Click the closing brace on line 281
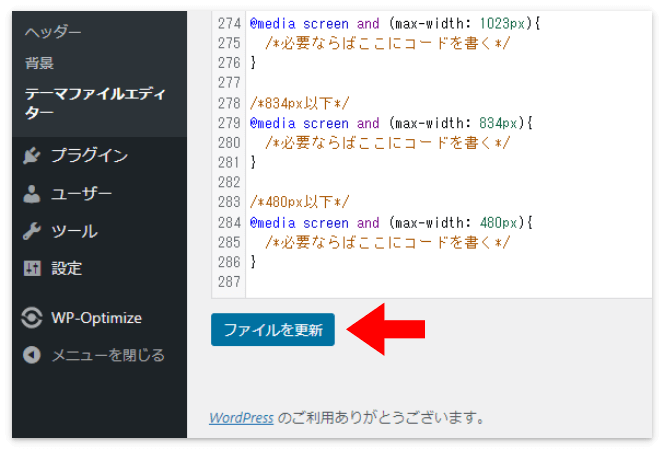The width and height of the screenshot is (664, 451). point(253,162)
